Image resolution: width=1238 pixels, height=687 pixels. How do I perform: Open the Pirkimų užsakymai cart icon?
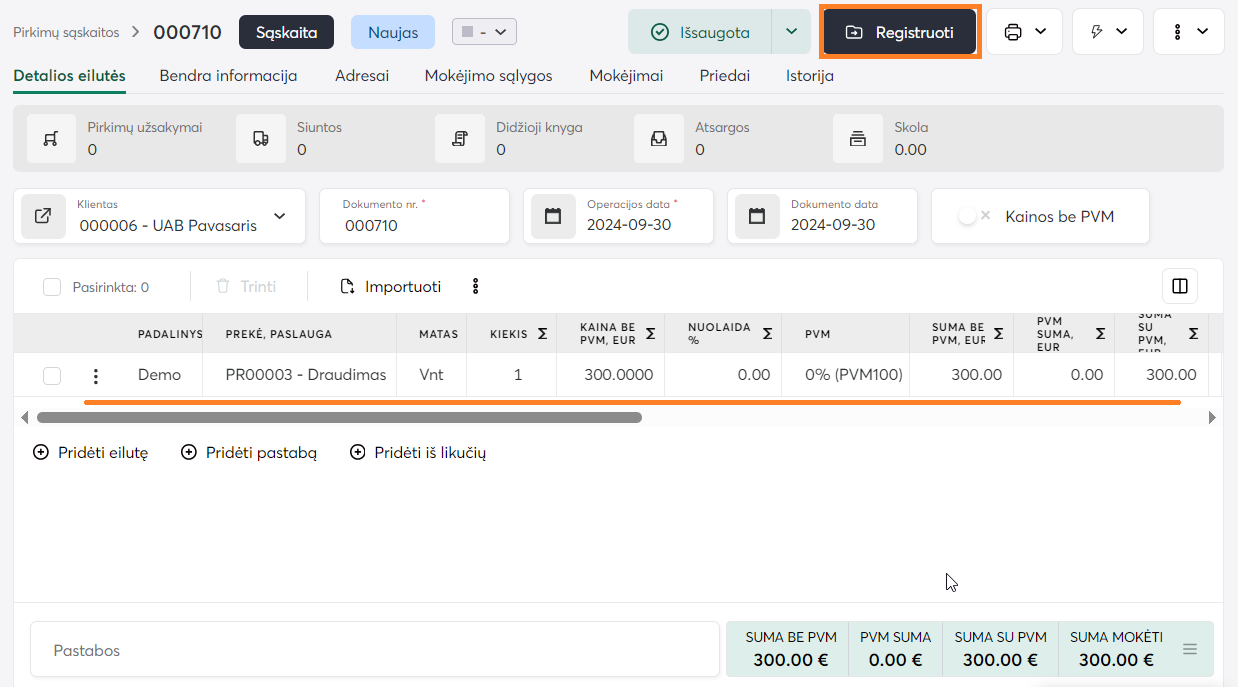pos(50,139)
